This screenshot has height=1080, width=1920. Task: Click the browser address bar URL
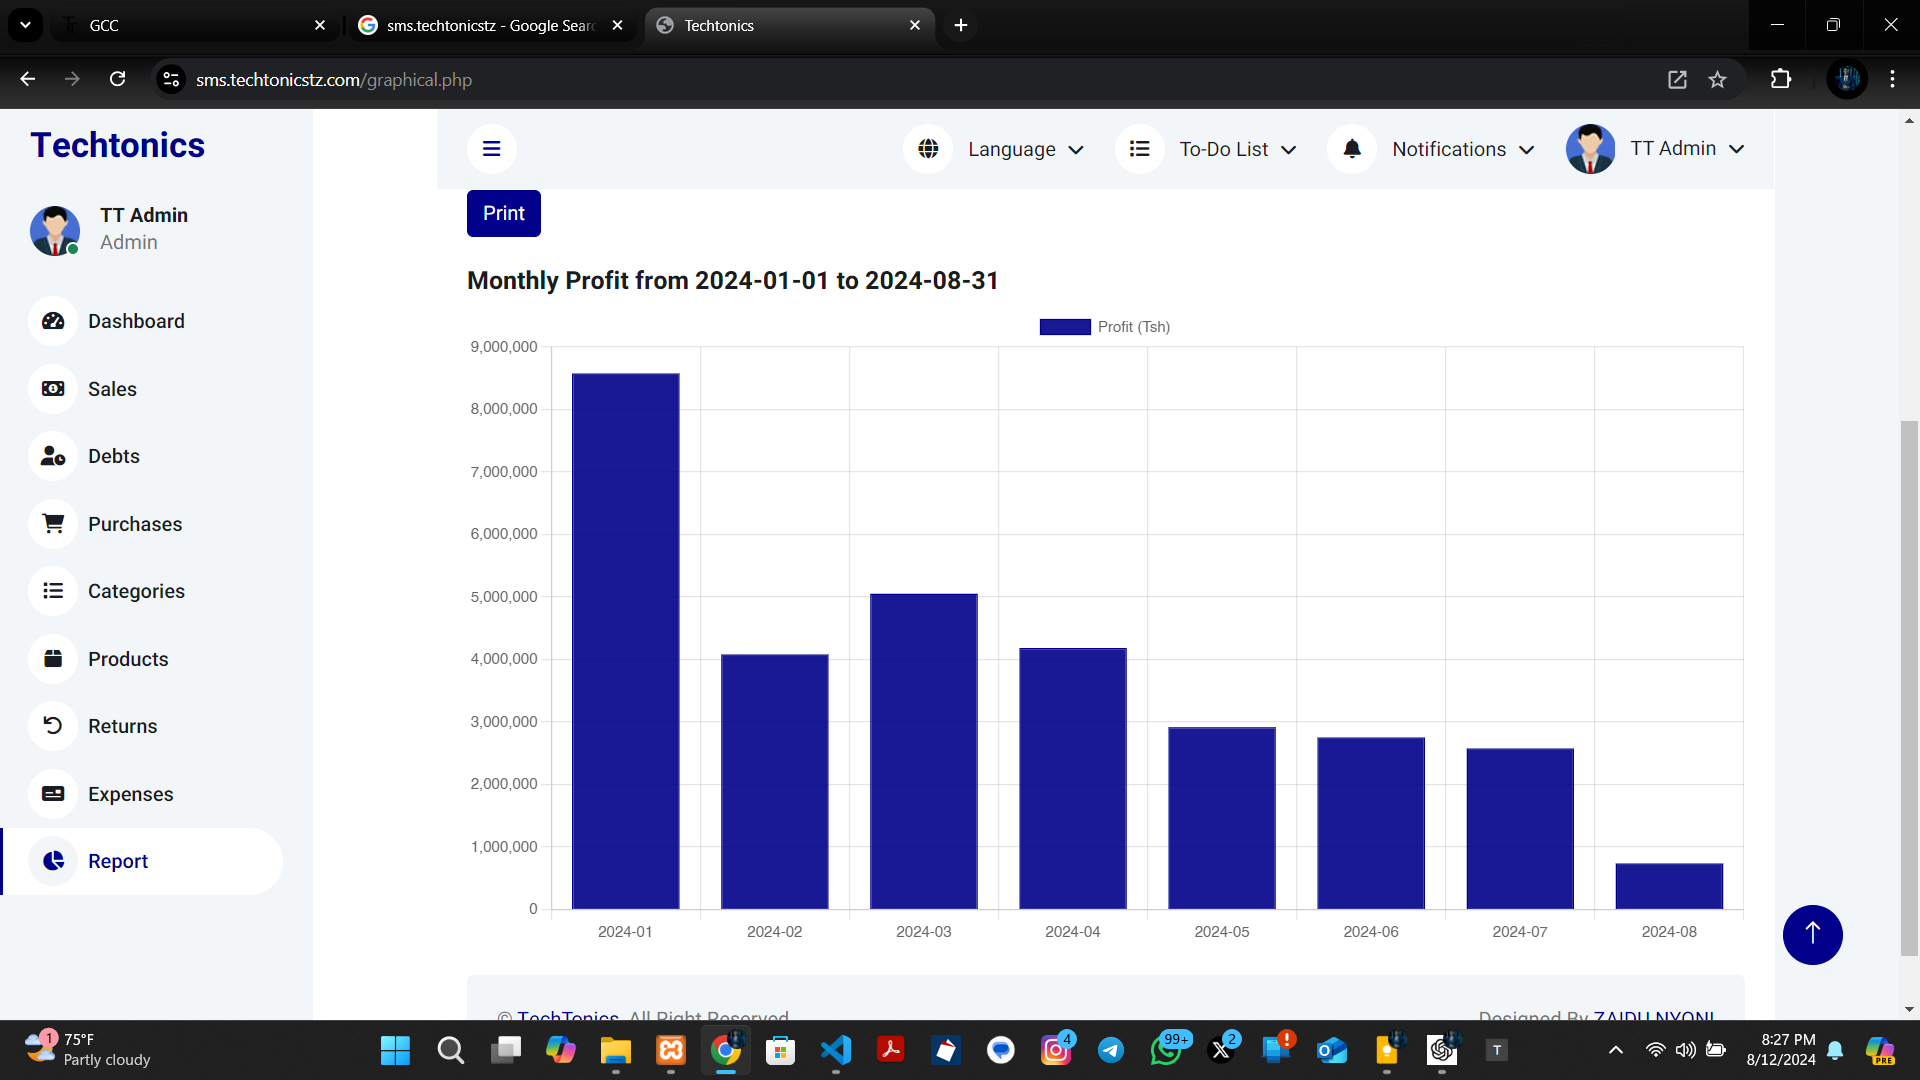pos(334,80)
